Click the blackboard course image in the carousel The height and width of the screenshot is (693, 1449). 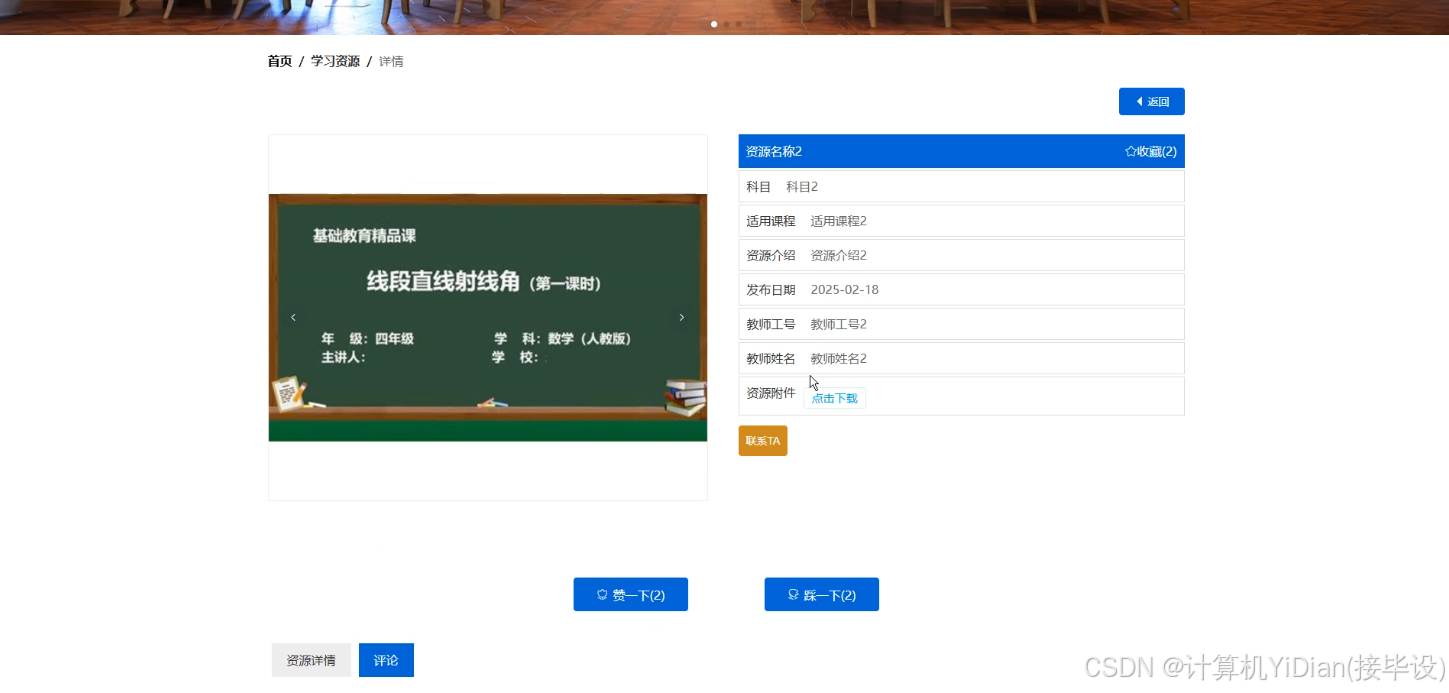coord(487,317)
